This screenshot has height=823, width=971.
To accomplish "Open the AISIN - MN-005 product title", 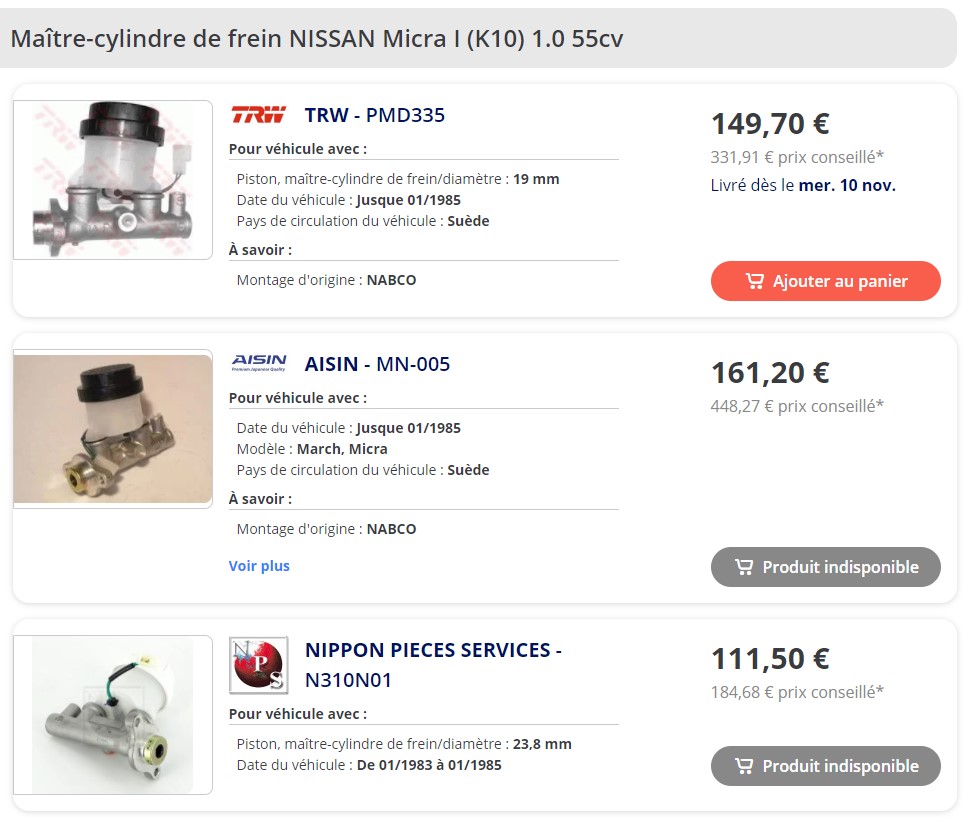I will 377,364.
